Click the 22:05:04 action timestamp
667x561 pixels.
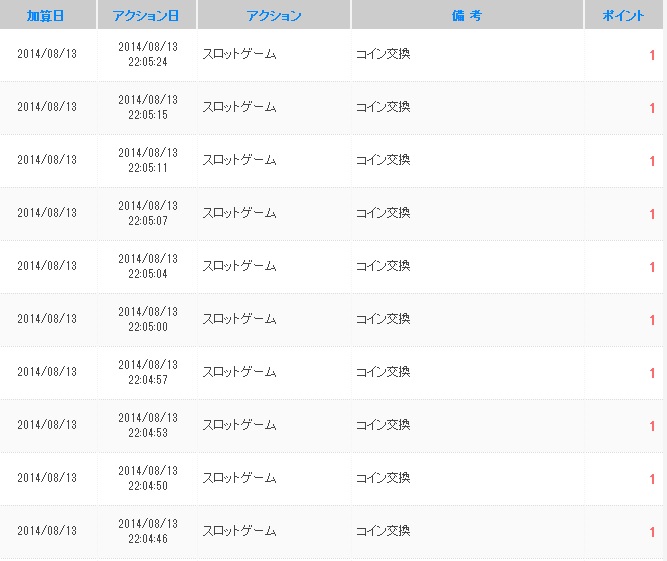(x=148, y=273)
